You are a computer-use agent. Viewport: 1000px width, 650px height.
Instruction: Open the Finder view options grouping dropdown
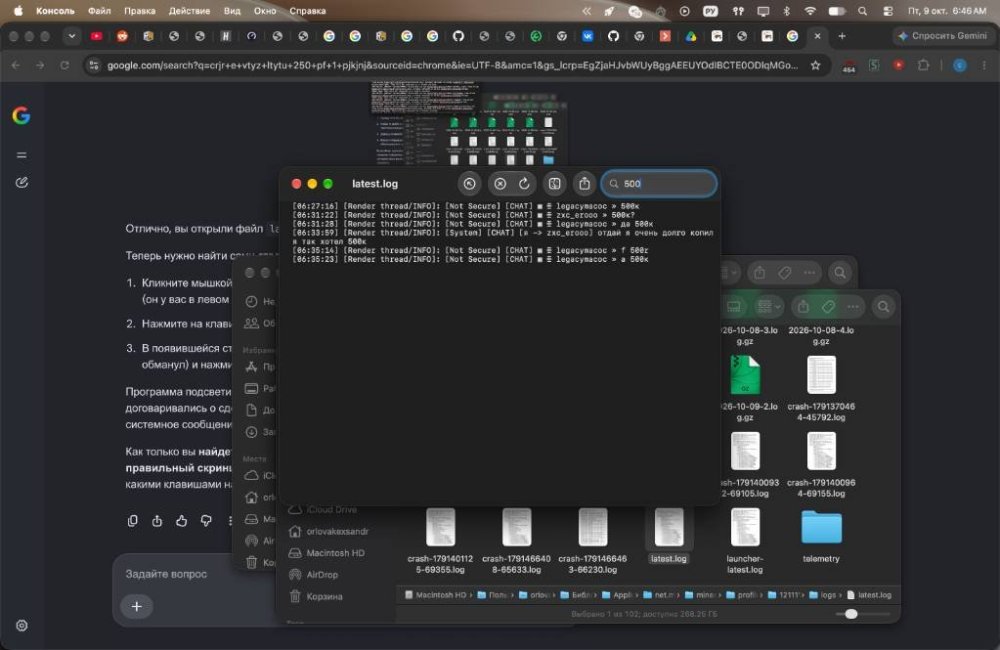pos(769,307)
